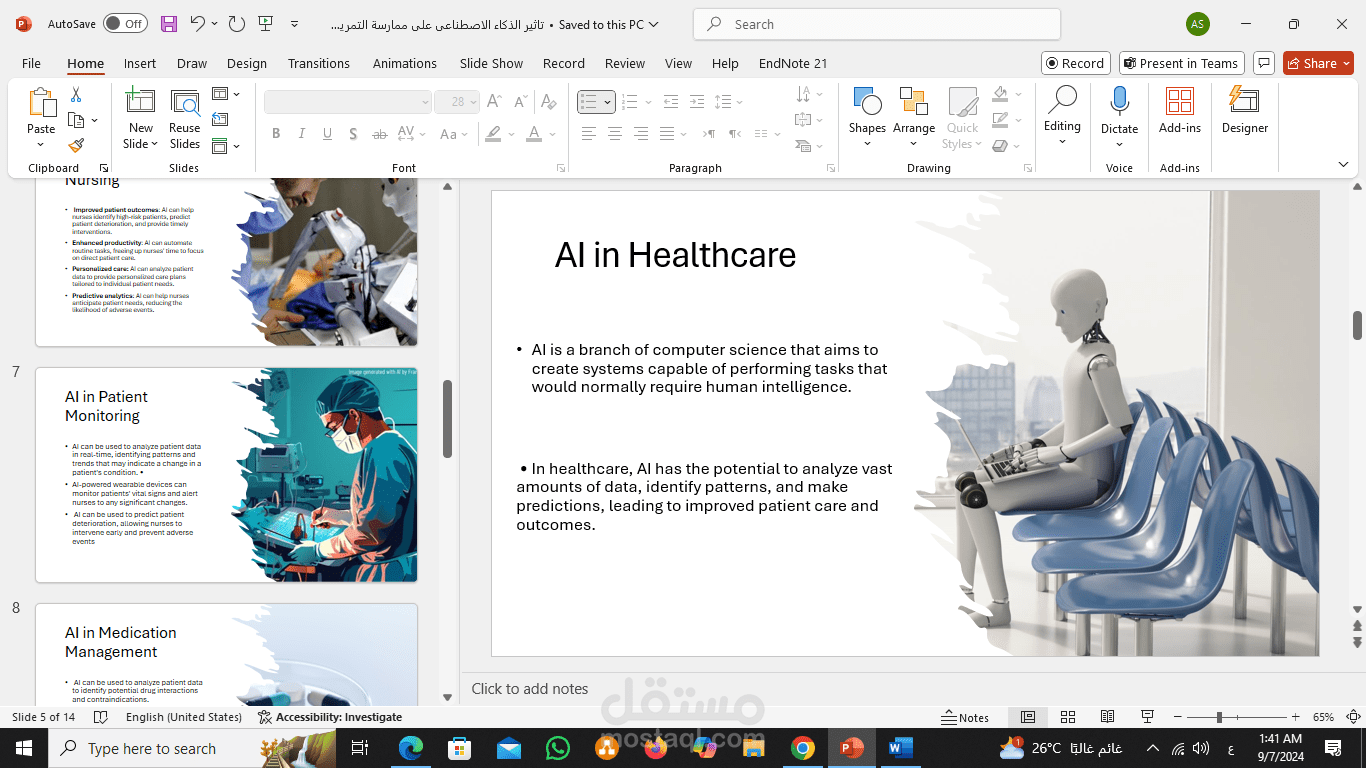Open the comments pane icon
The image size is (1366, 768).
(1263, 63)
